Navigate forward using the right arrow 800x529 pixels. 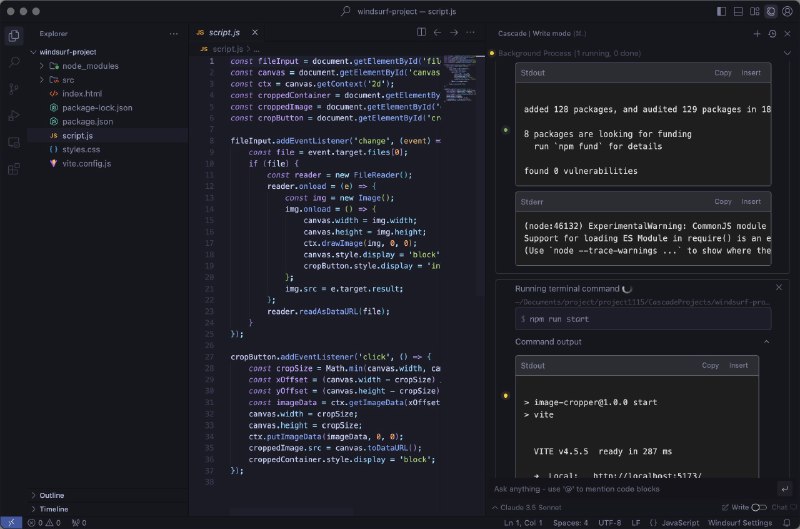454,32
